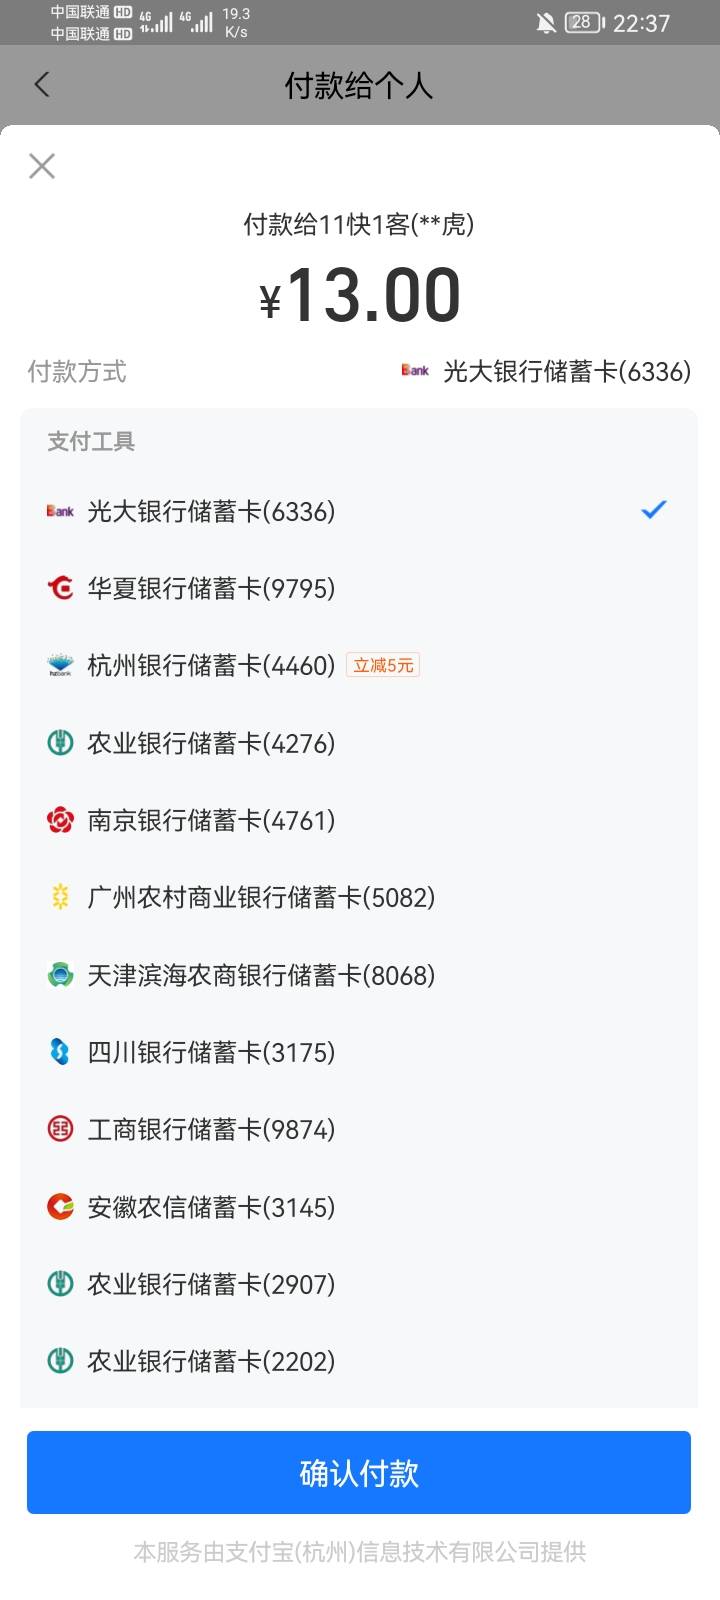
Task: Tap the Huaxia Bank logo icon
Action: (60, 588)
